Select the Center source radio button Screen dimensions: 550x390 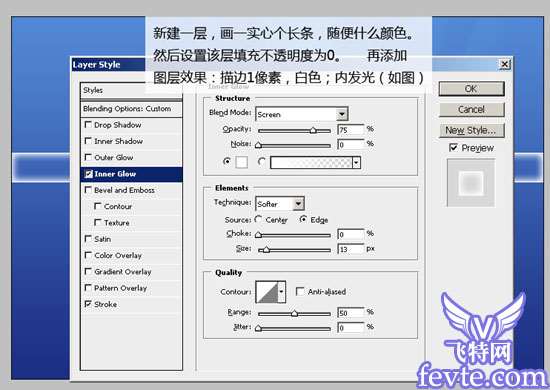point(258,219)
